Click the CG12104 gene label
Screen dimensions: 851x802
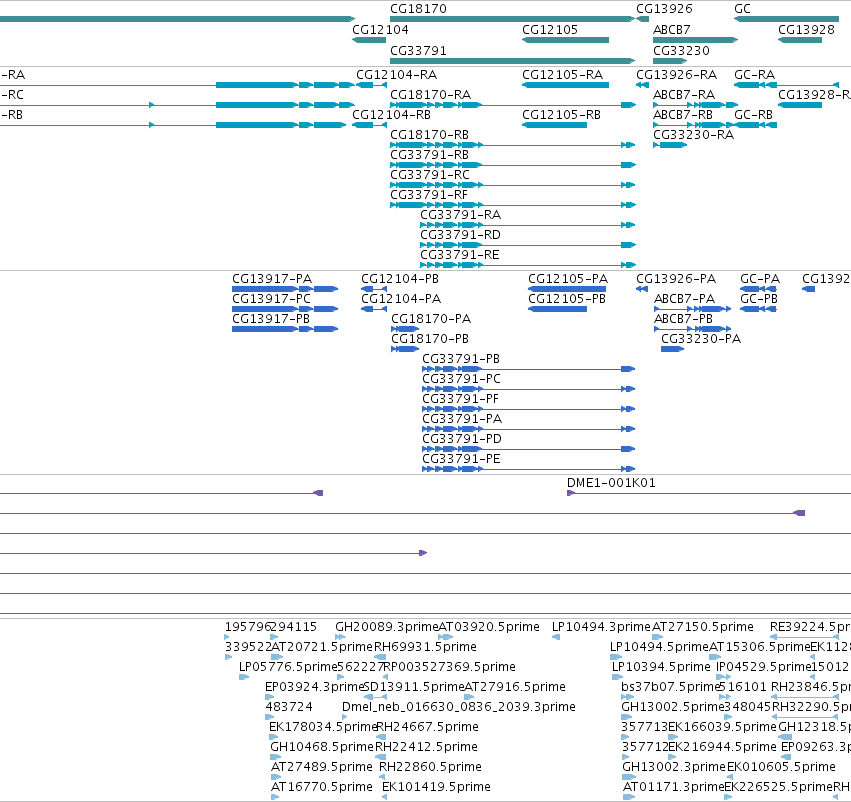[x=380, y=30]
